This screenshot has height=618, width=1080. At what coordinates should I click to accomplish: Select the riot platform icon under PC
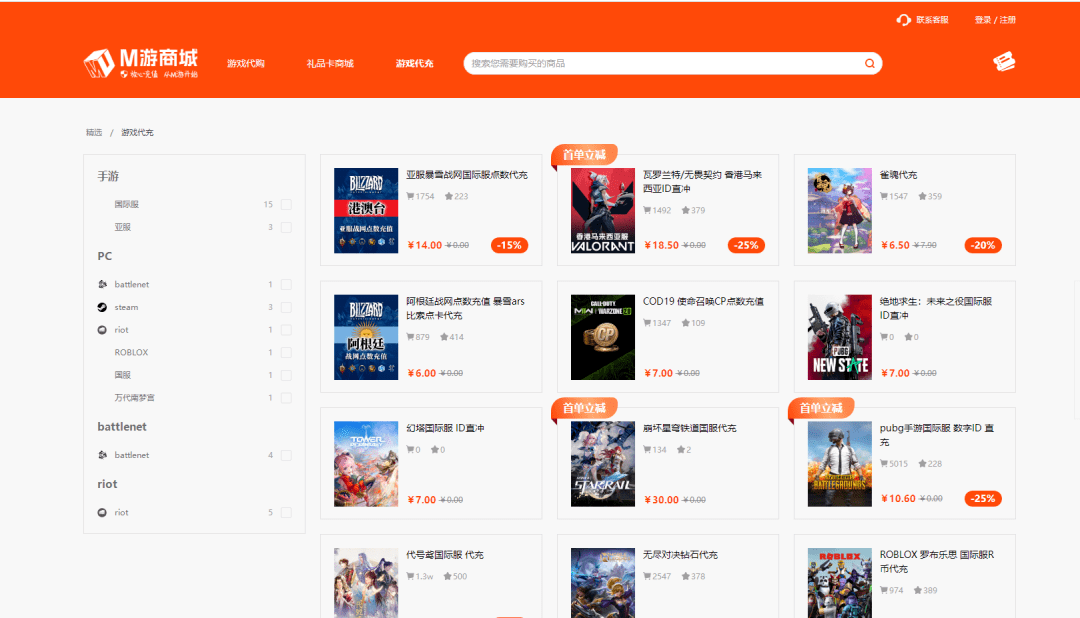[101, 329]
